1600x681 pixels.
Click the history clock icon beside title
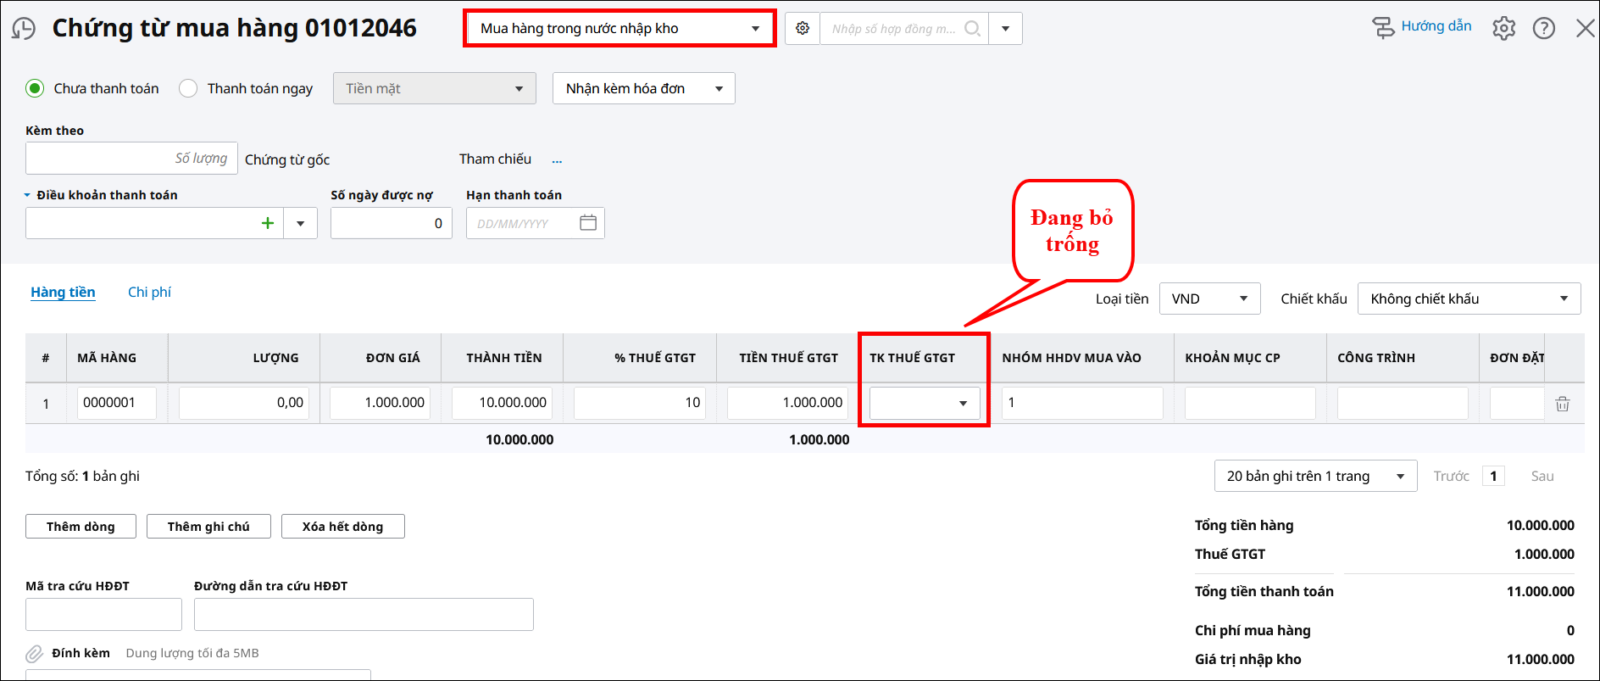[23, 29]
